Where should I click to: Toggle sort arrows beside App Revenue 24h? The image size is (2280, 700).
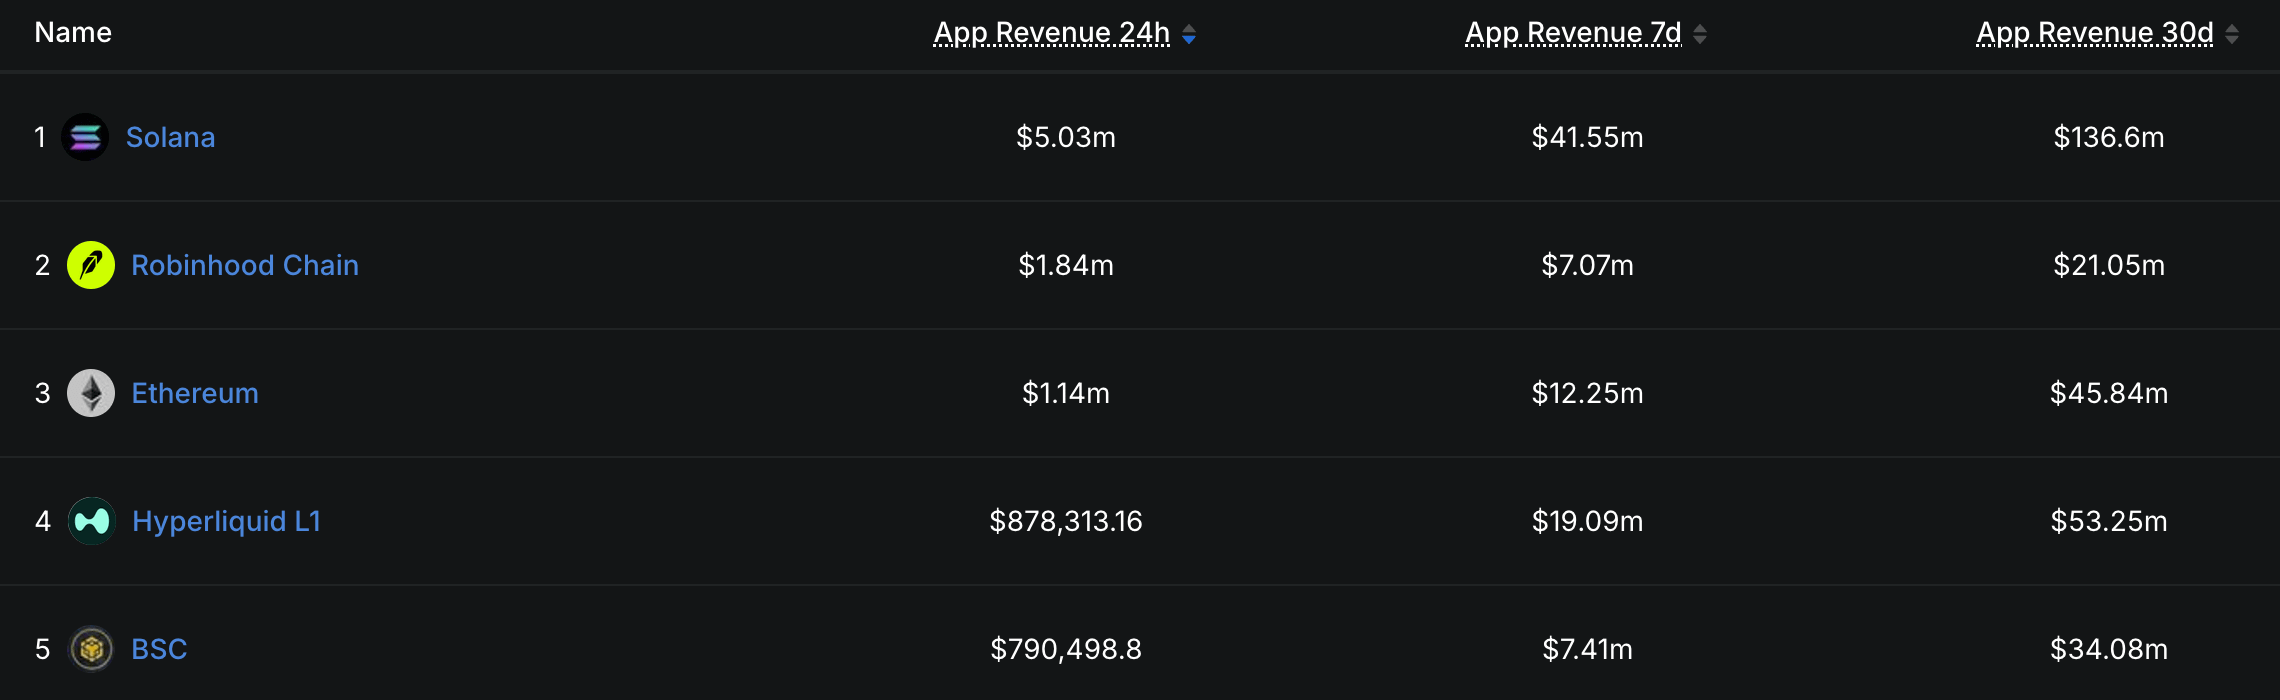pos(1189,34)
